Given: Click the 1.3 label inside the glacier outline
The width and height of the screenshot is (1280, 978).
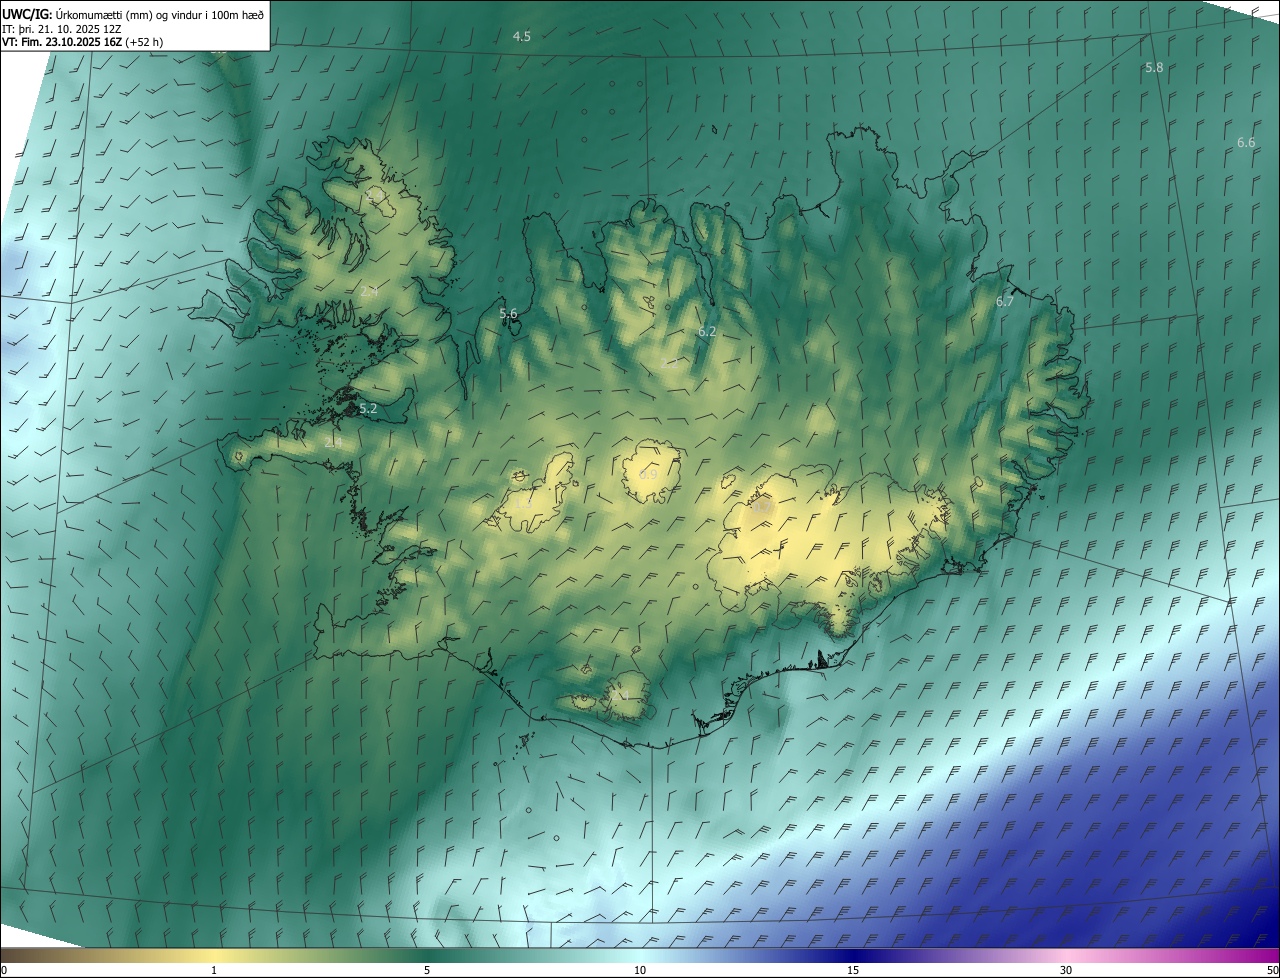Looking at the screenshot, I should (523, 503).
